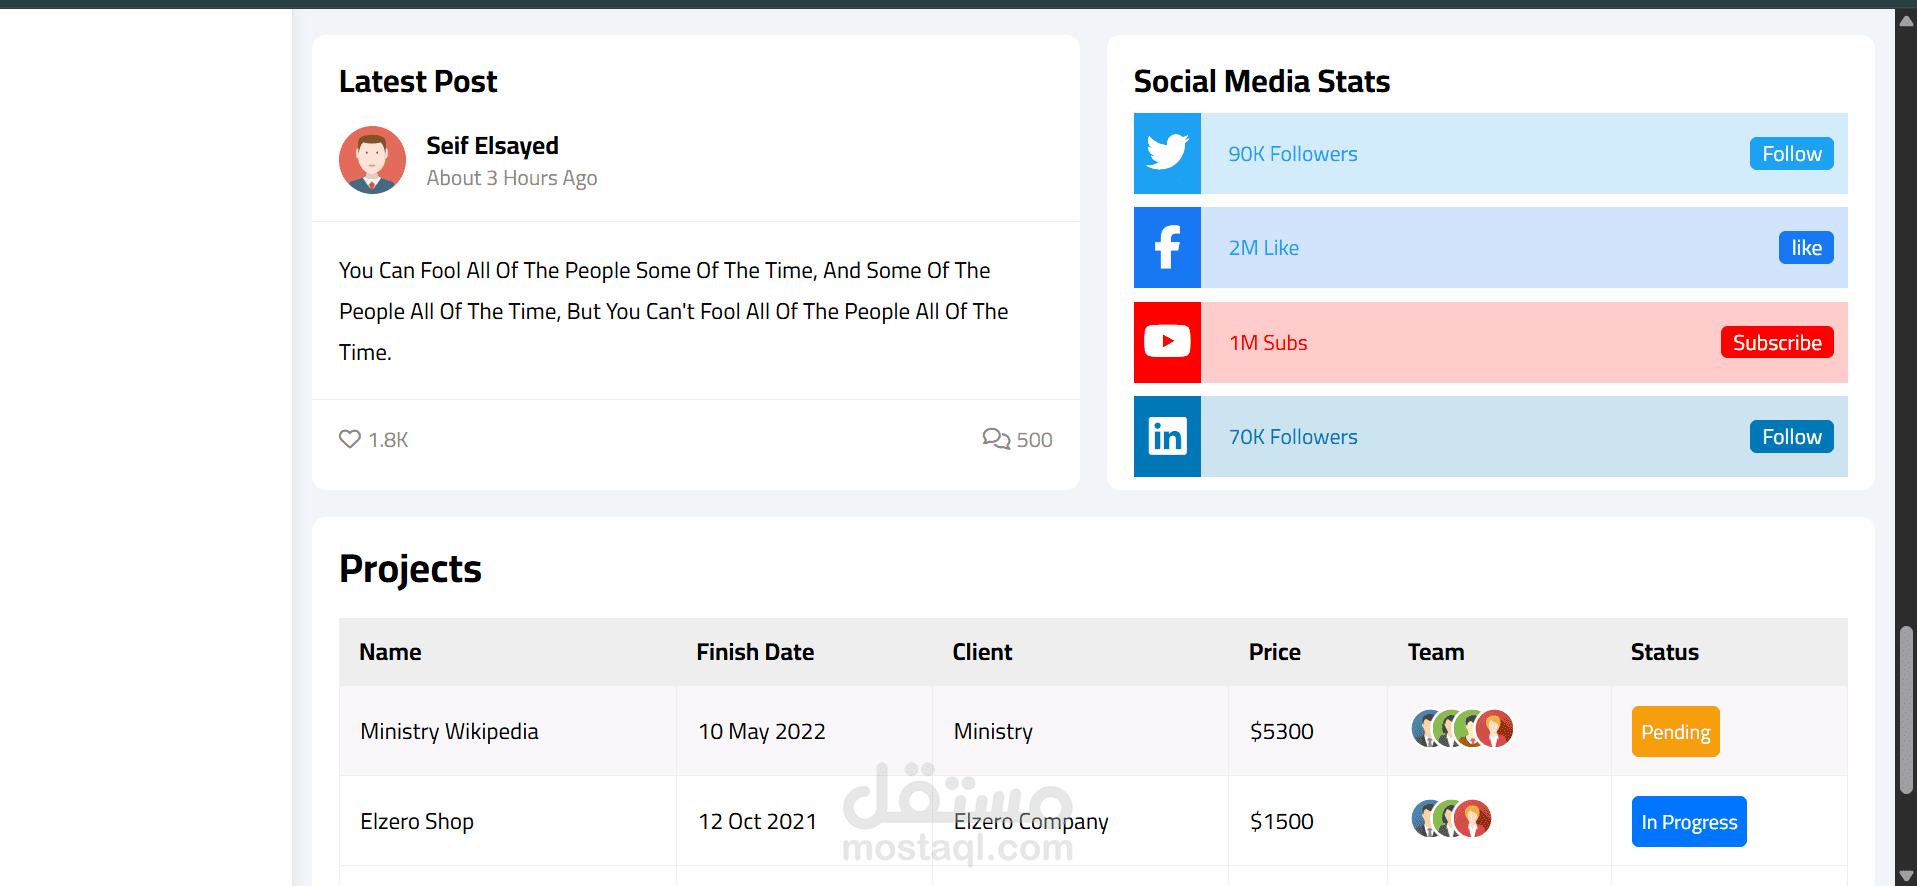
Task: Click the Twitter bird icon
Action: pos(1167,153)
